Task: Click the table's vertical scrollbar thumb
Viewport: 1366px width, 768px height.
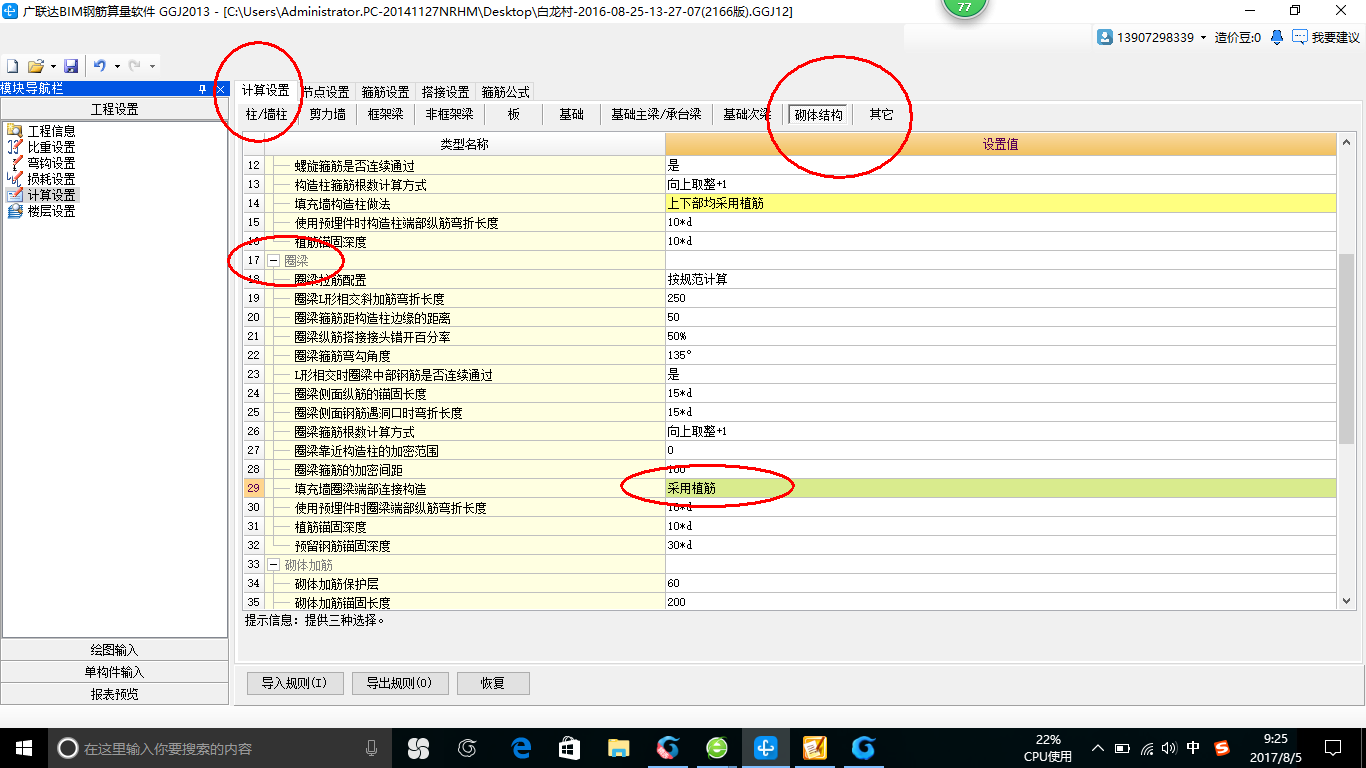Action: tap(1346, 348)
